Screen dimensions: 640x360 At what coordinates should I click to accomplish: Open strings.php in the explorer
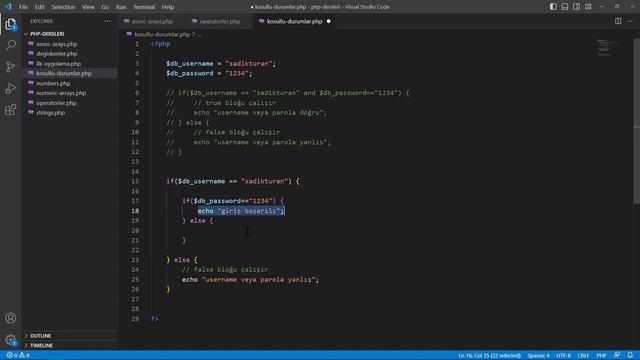(x=69, y=113)
